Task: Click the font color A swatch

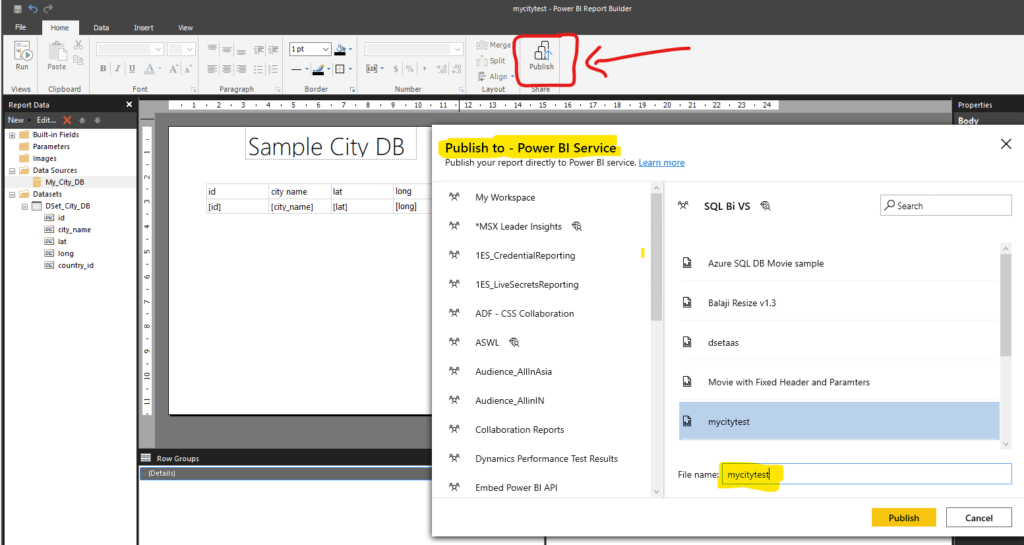Action: click(150, 69)
